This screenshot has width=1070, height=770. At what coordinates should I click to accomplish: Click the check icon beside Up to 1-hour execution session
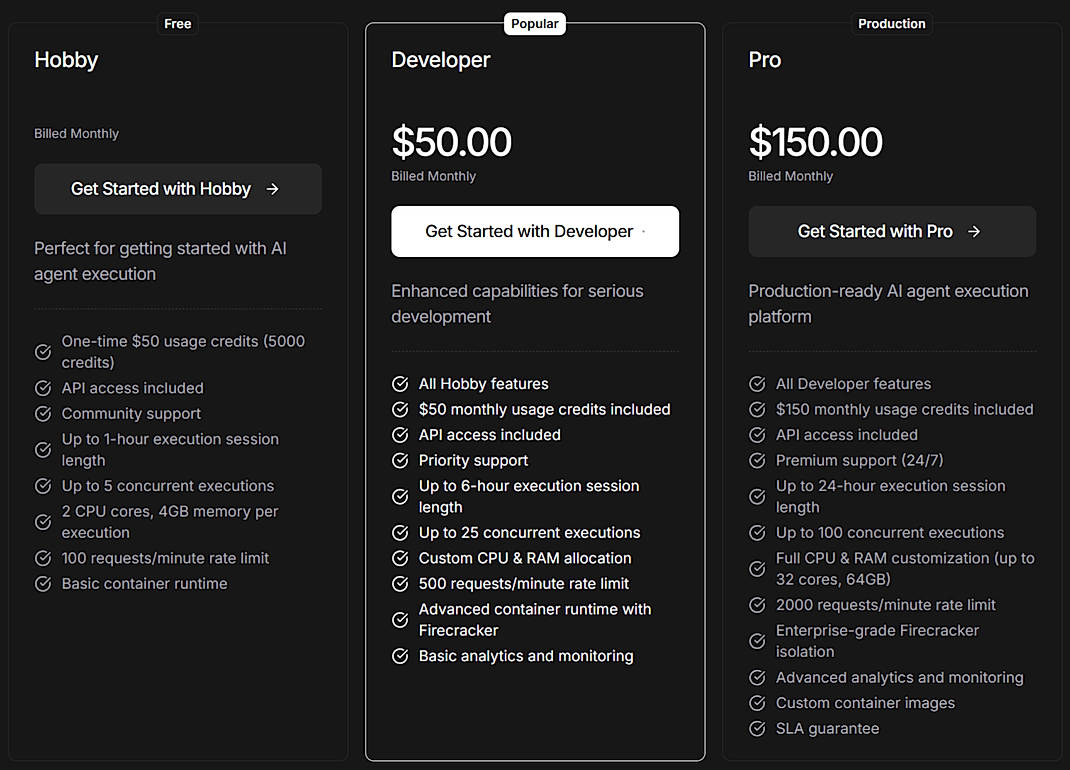[43, 450]
